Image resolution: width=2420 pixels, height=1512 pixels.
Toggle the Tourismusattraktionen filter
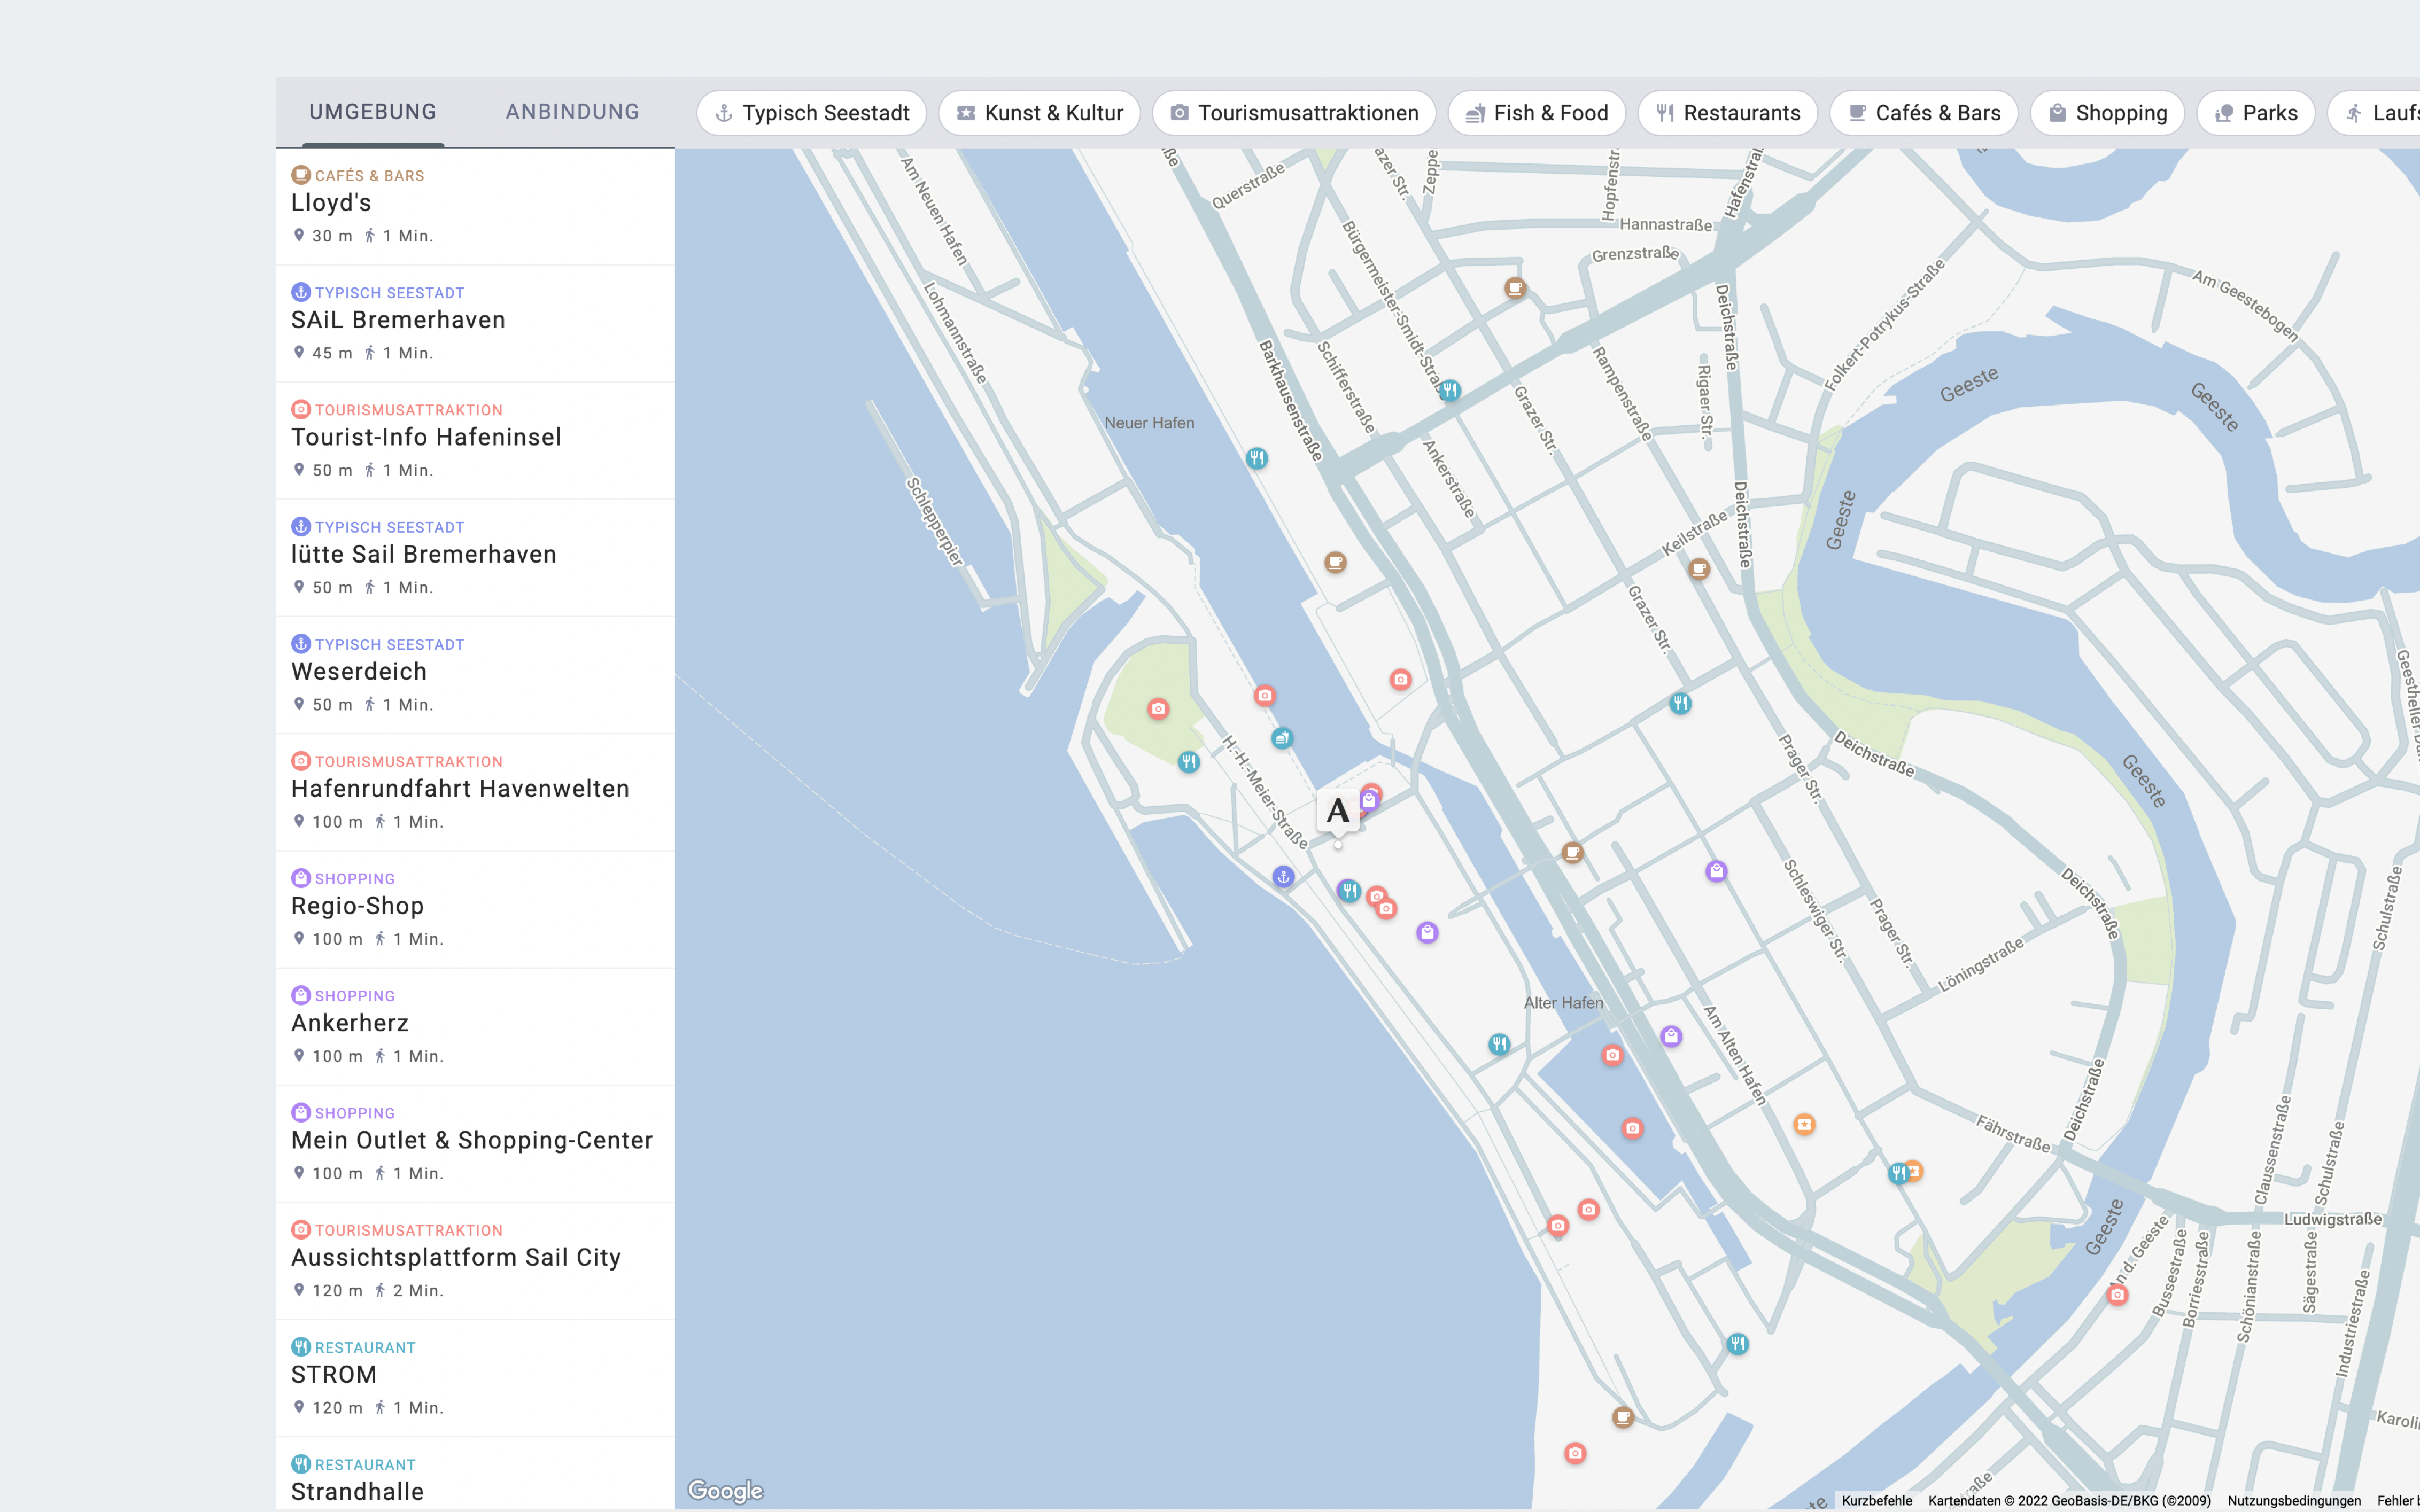[x=1294, y=113]
